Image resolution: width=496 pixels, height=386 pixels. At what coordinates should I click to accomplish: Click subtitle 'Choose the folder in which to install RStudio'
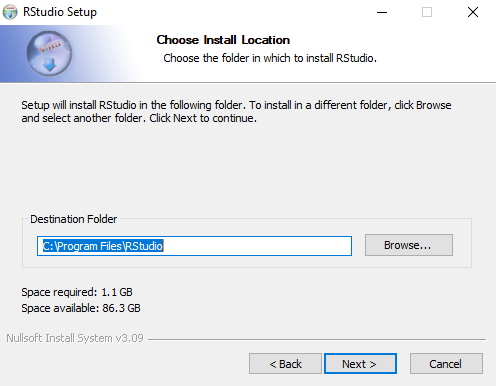coord(270,58)
